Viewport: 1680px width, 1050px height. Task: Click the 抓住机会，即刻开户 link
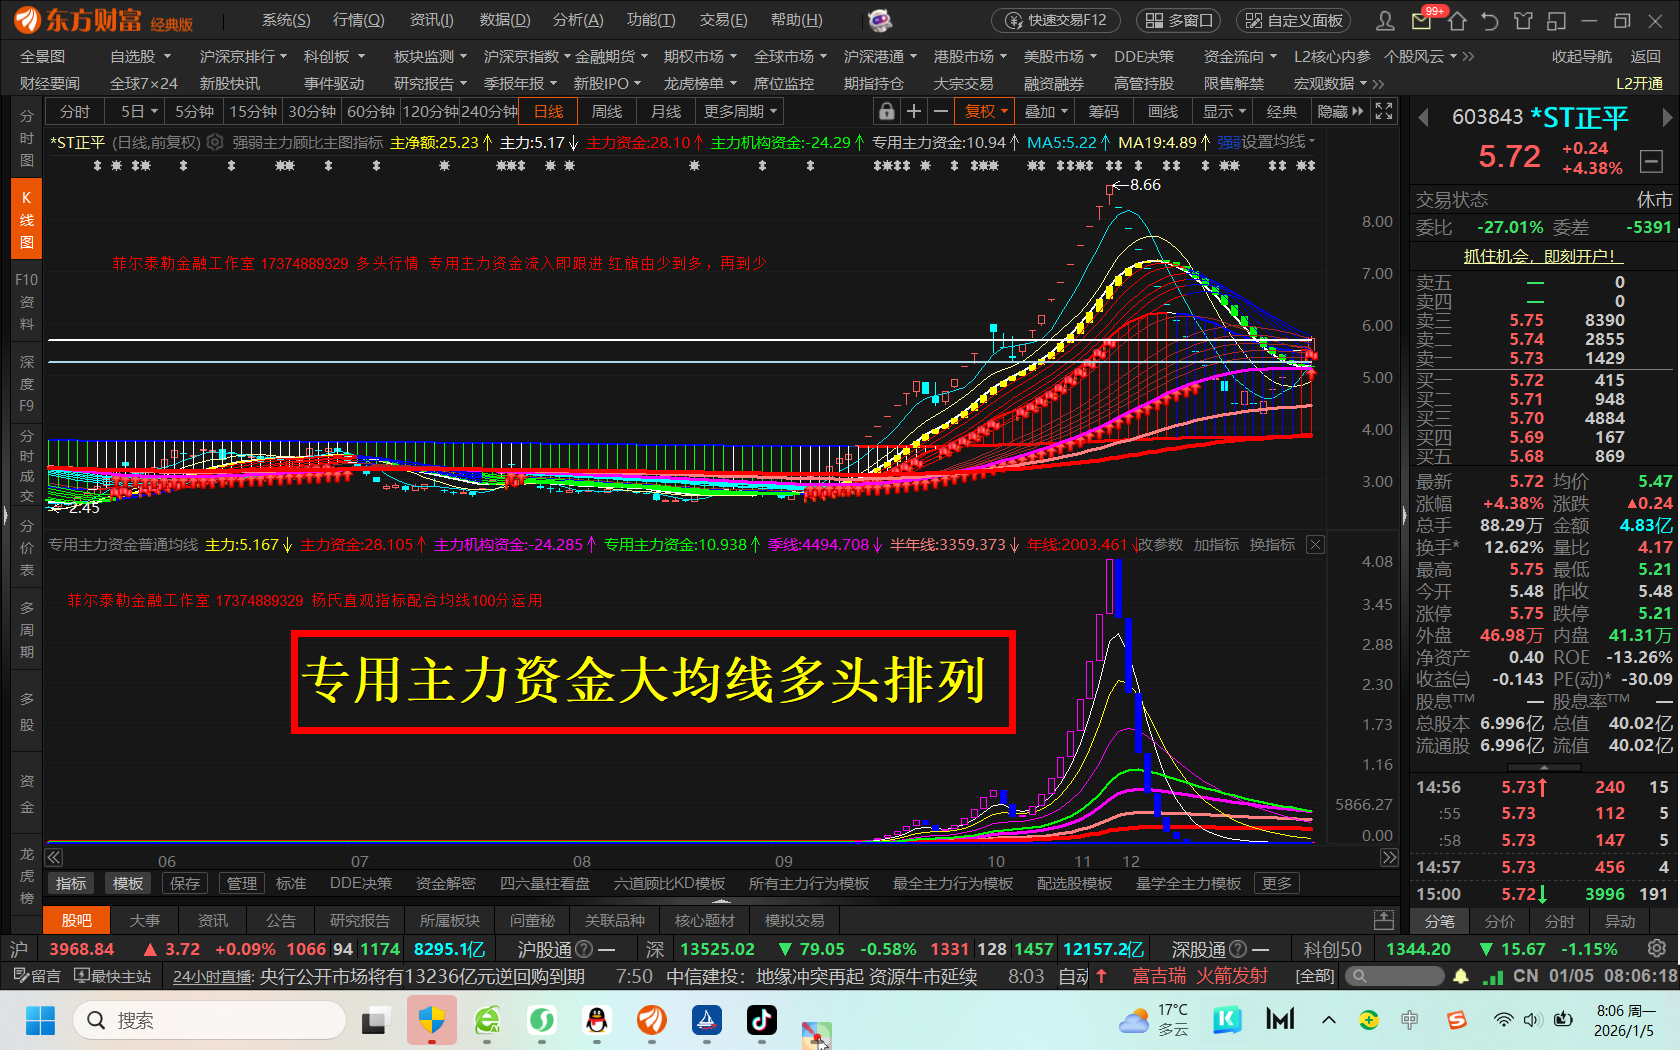pos(1541,256)
